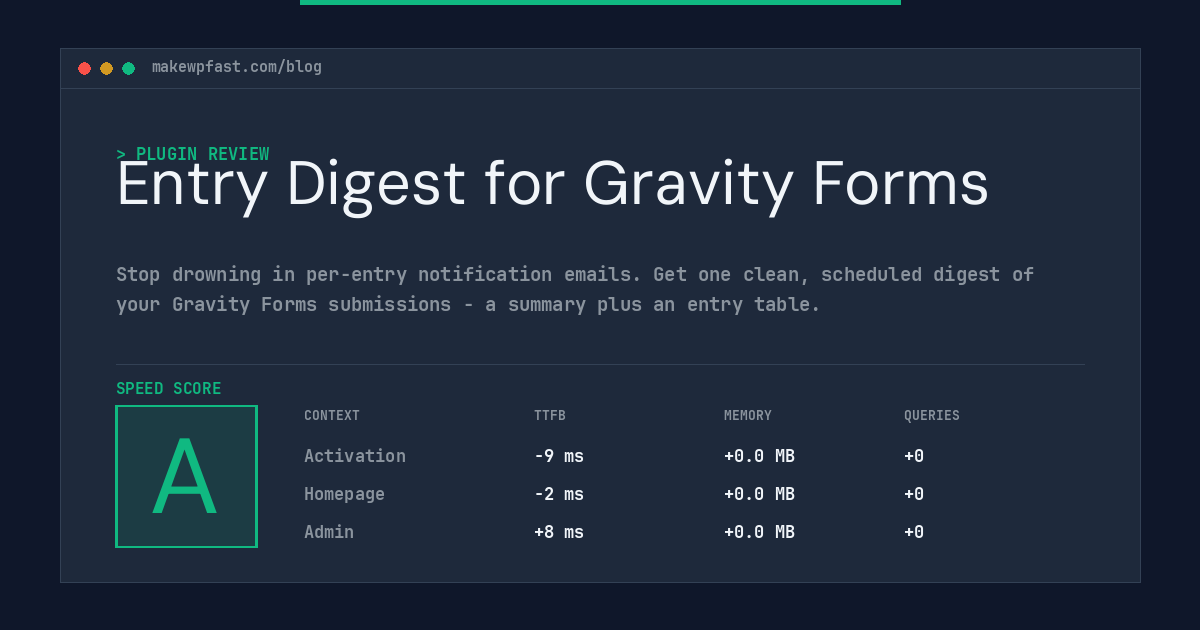1200x630 pixels.
Task: Click the QUERIES column header
Action: click(932, 415)
